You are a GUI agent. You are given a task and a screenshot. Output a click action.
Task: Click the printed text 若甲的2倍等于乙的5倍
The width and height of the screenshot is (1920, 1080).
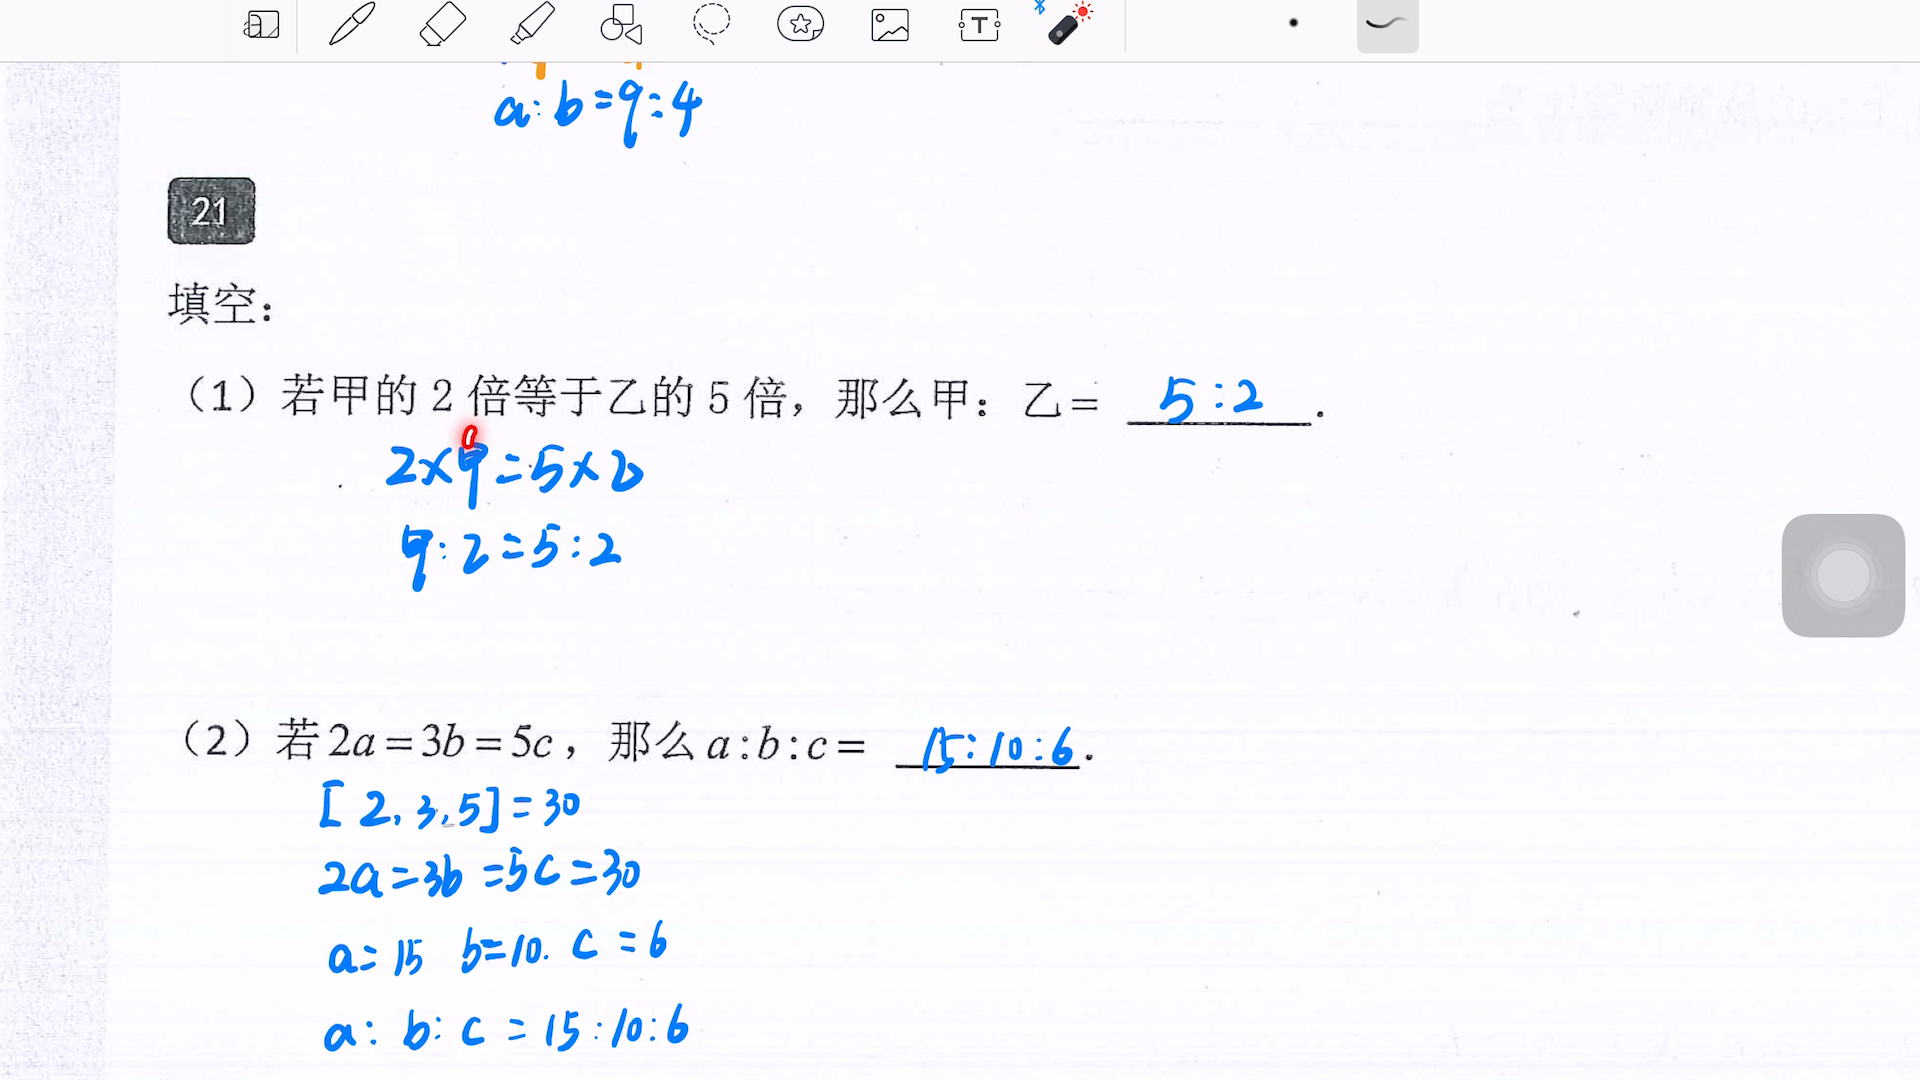click(535, 397)
